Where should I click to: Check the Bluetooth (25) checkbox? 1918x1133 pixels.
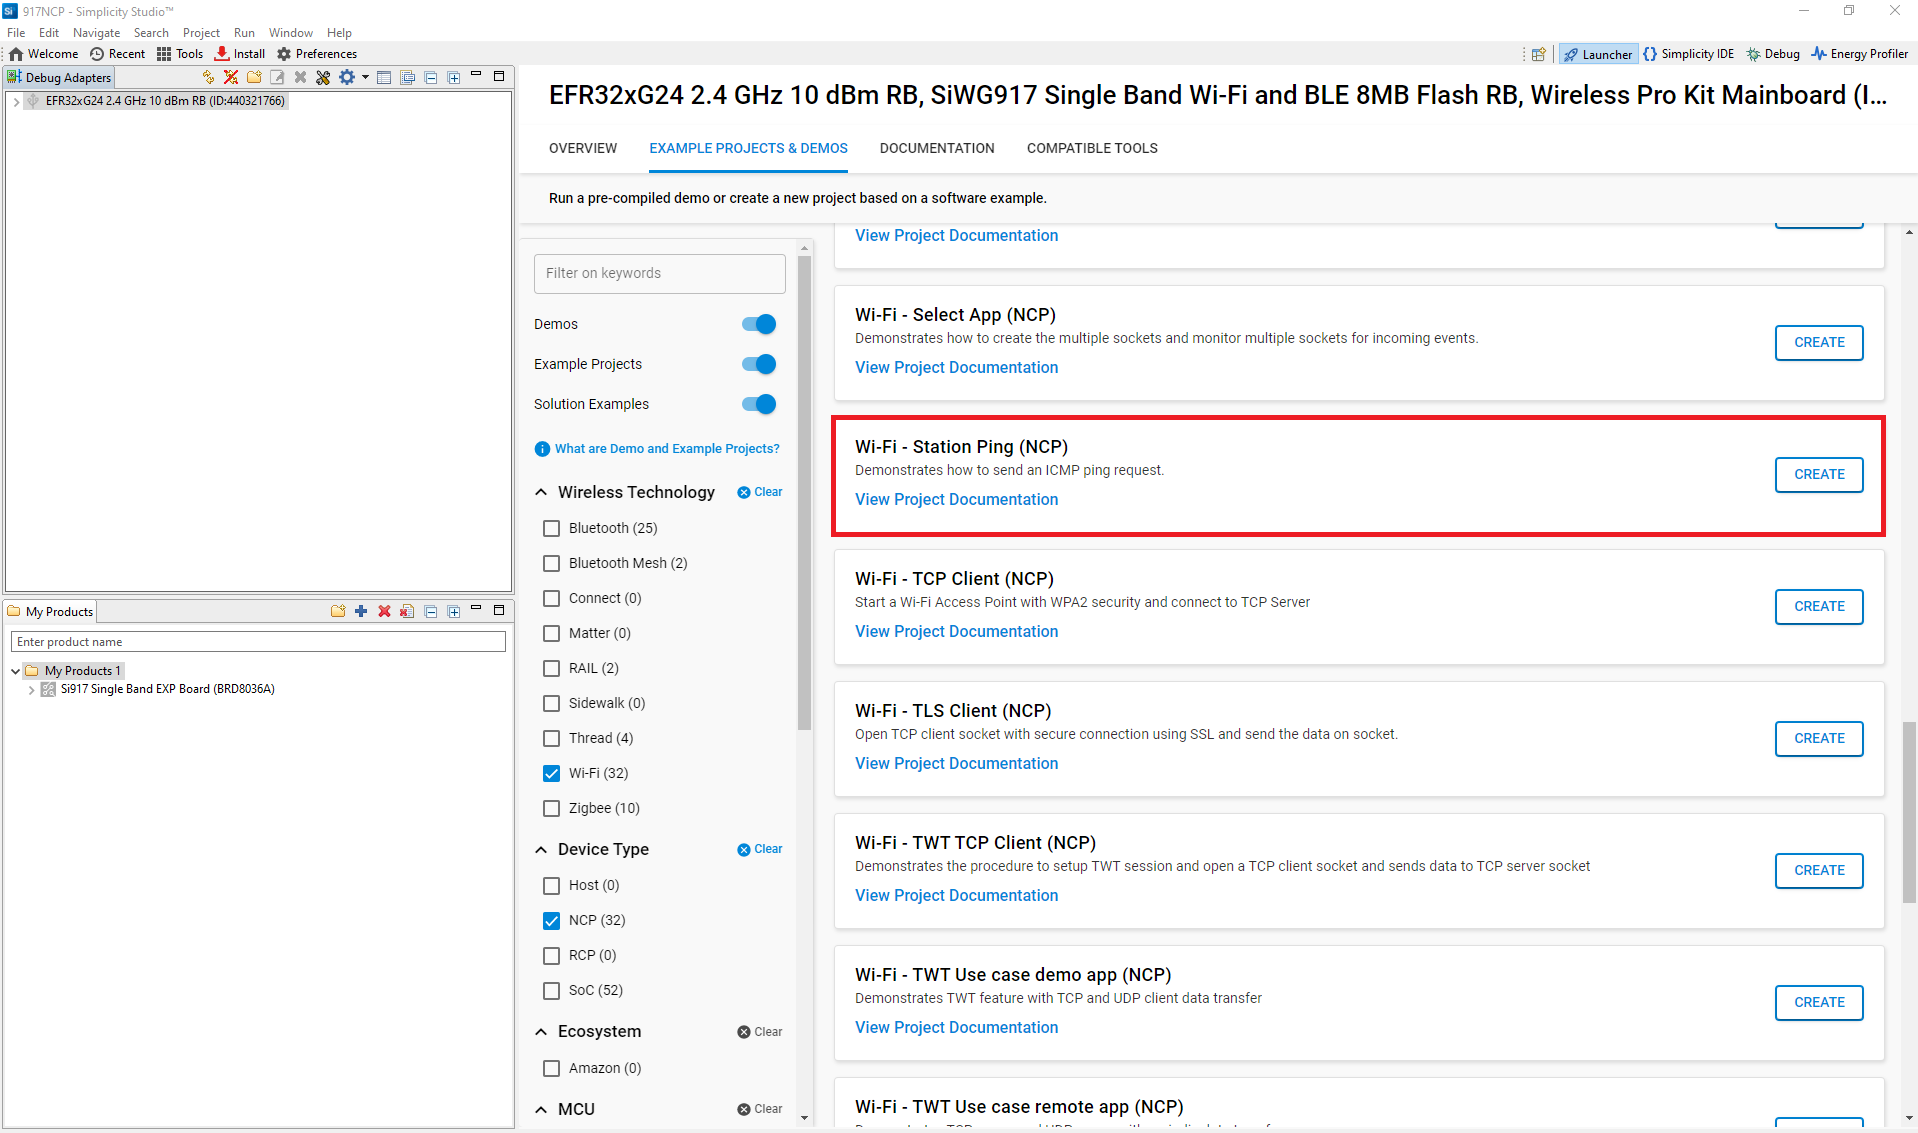551,528
